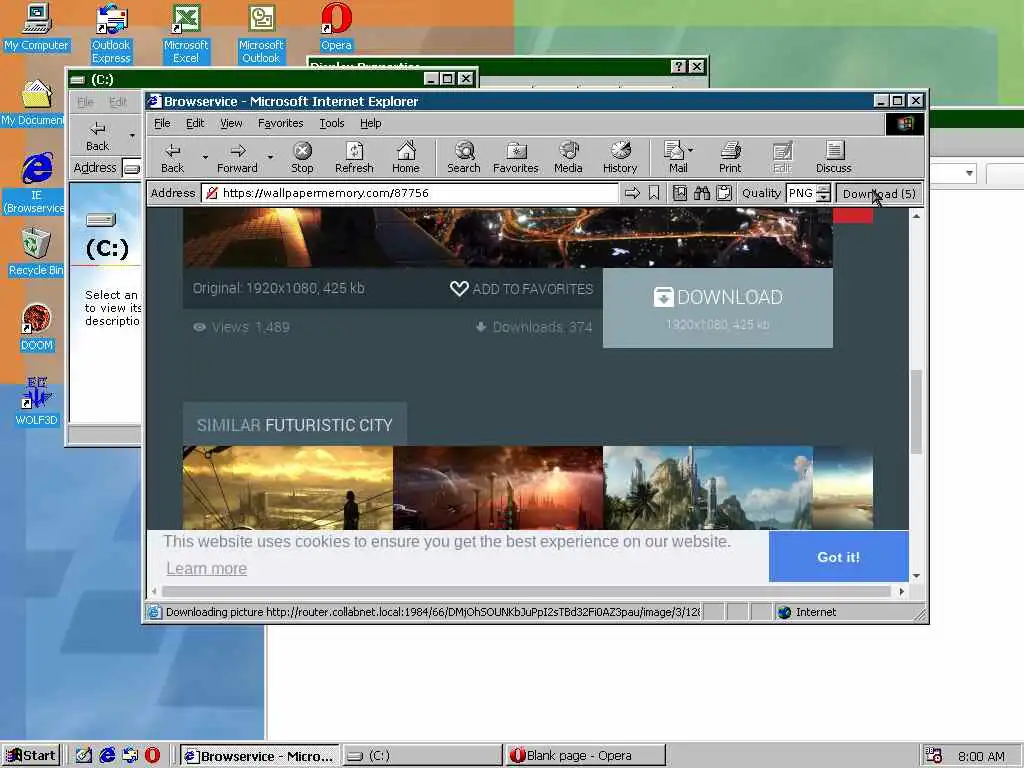Open the File menu in Internet Explorer
Viewport: 1024px width, 768px height.
click(x=162, y=123)
